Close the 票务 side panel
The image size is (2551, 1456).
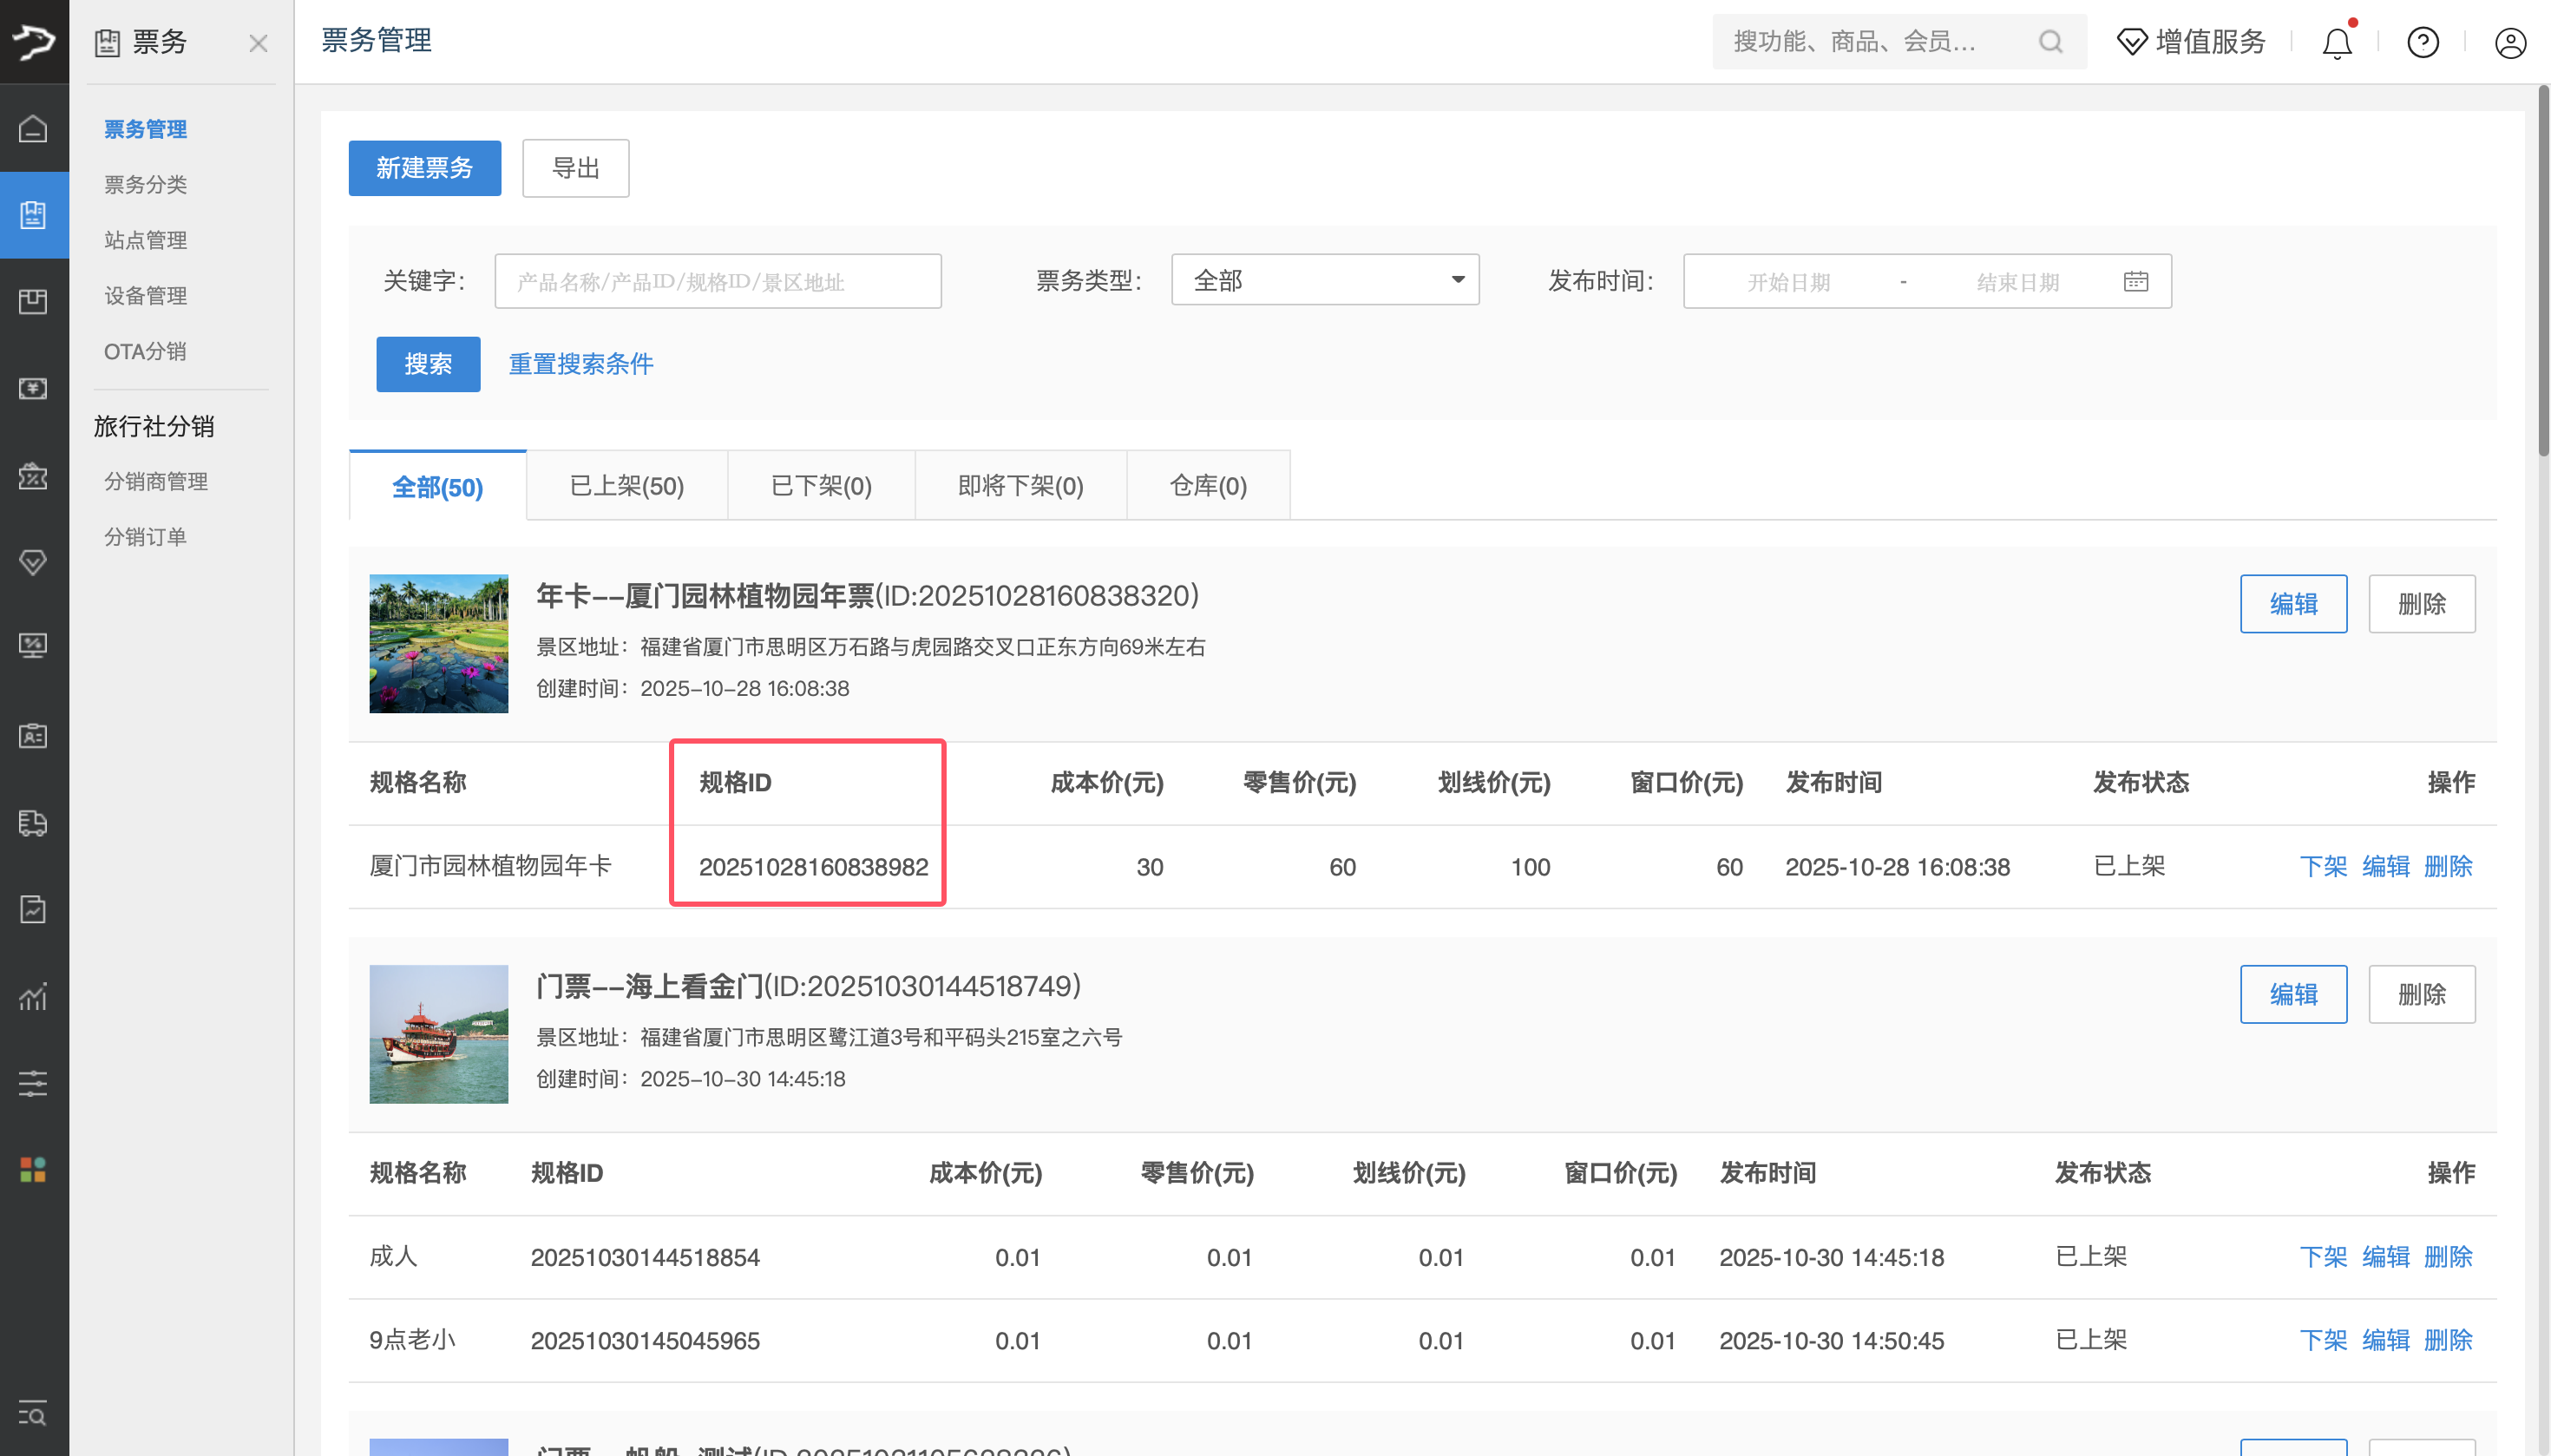(x=258, y=43)
